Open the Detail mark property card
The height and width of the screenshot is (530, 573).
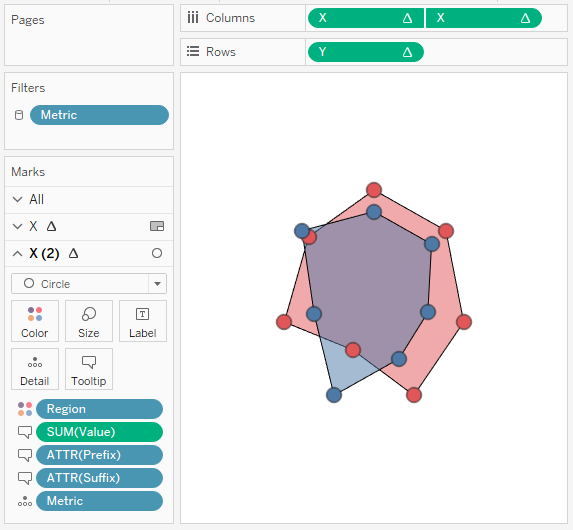(x=35, y=369)
